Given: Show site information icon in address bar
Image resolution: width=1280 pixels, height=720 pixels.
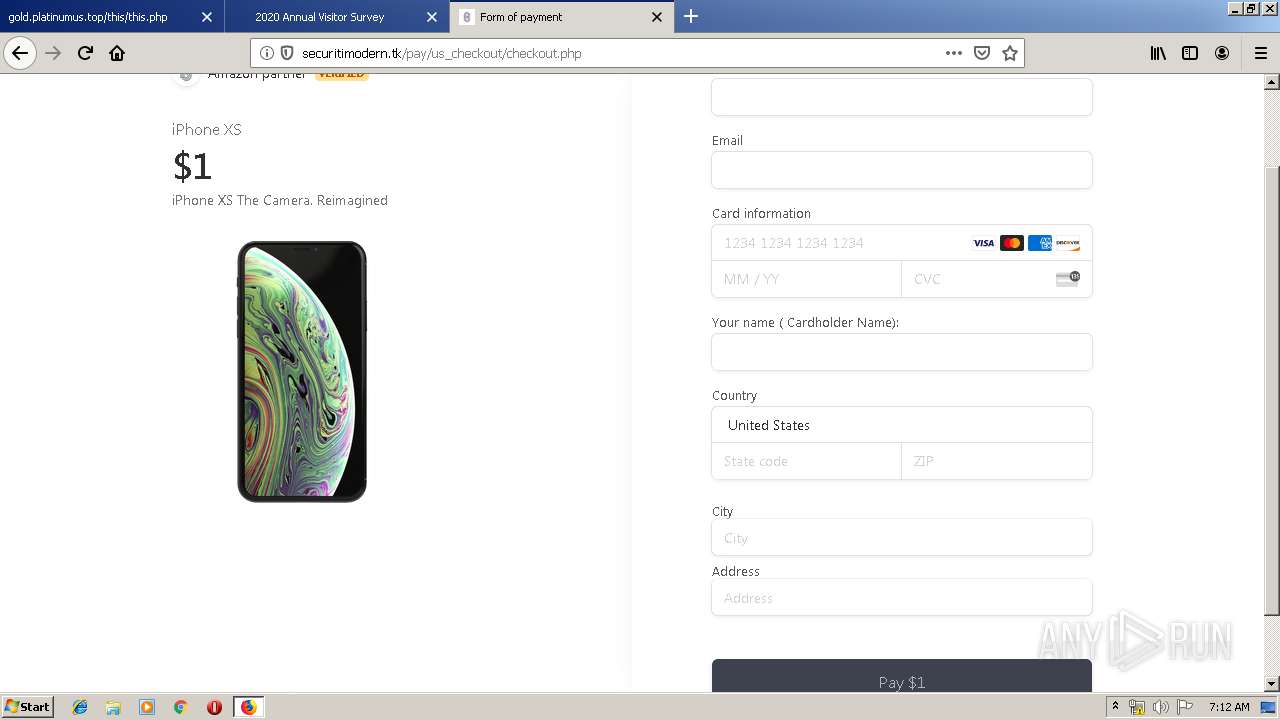Looking at the screenshot, I should pyautogui.click(x=267, y=53).
